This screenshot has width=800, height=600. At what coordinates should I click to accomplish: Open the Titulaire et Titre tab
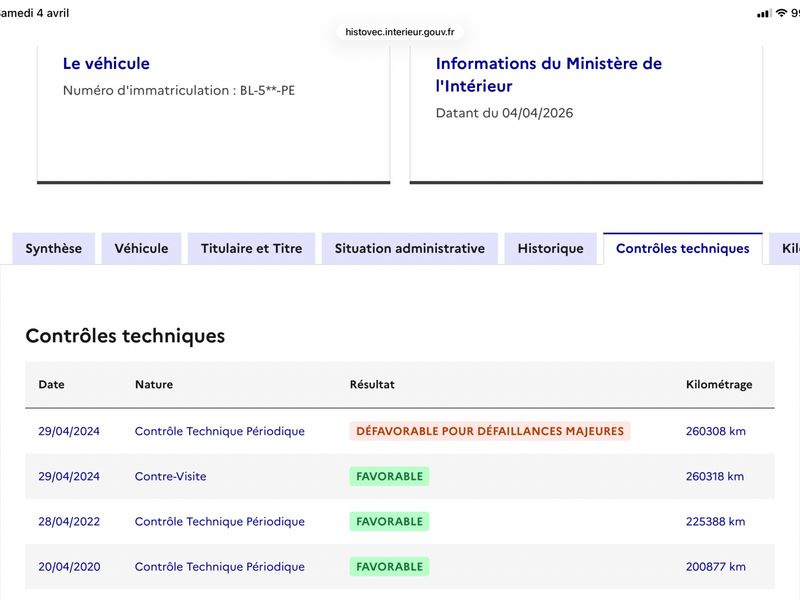(252, 248)
